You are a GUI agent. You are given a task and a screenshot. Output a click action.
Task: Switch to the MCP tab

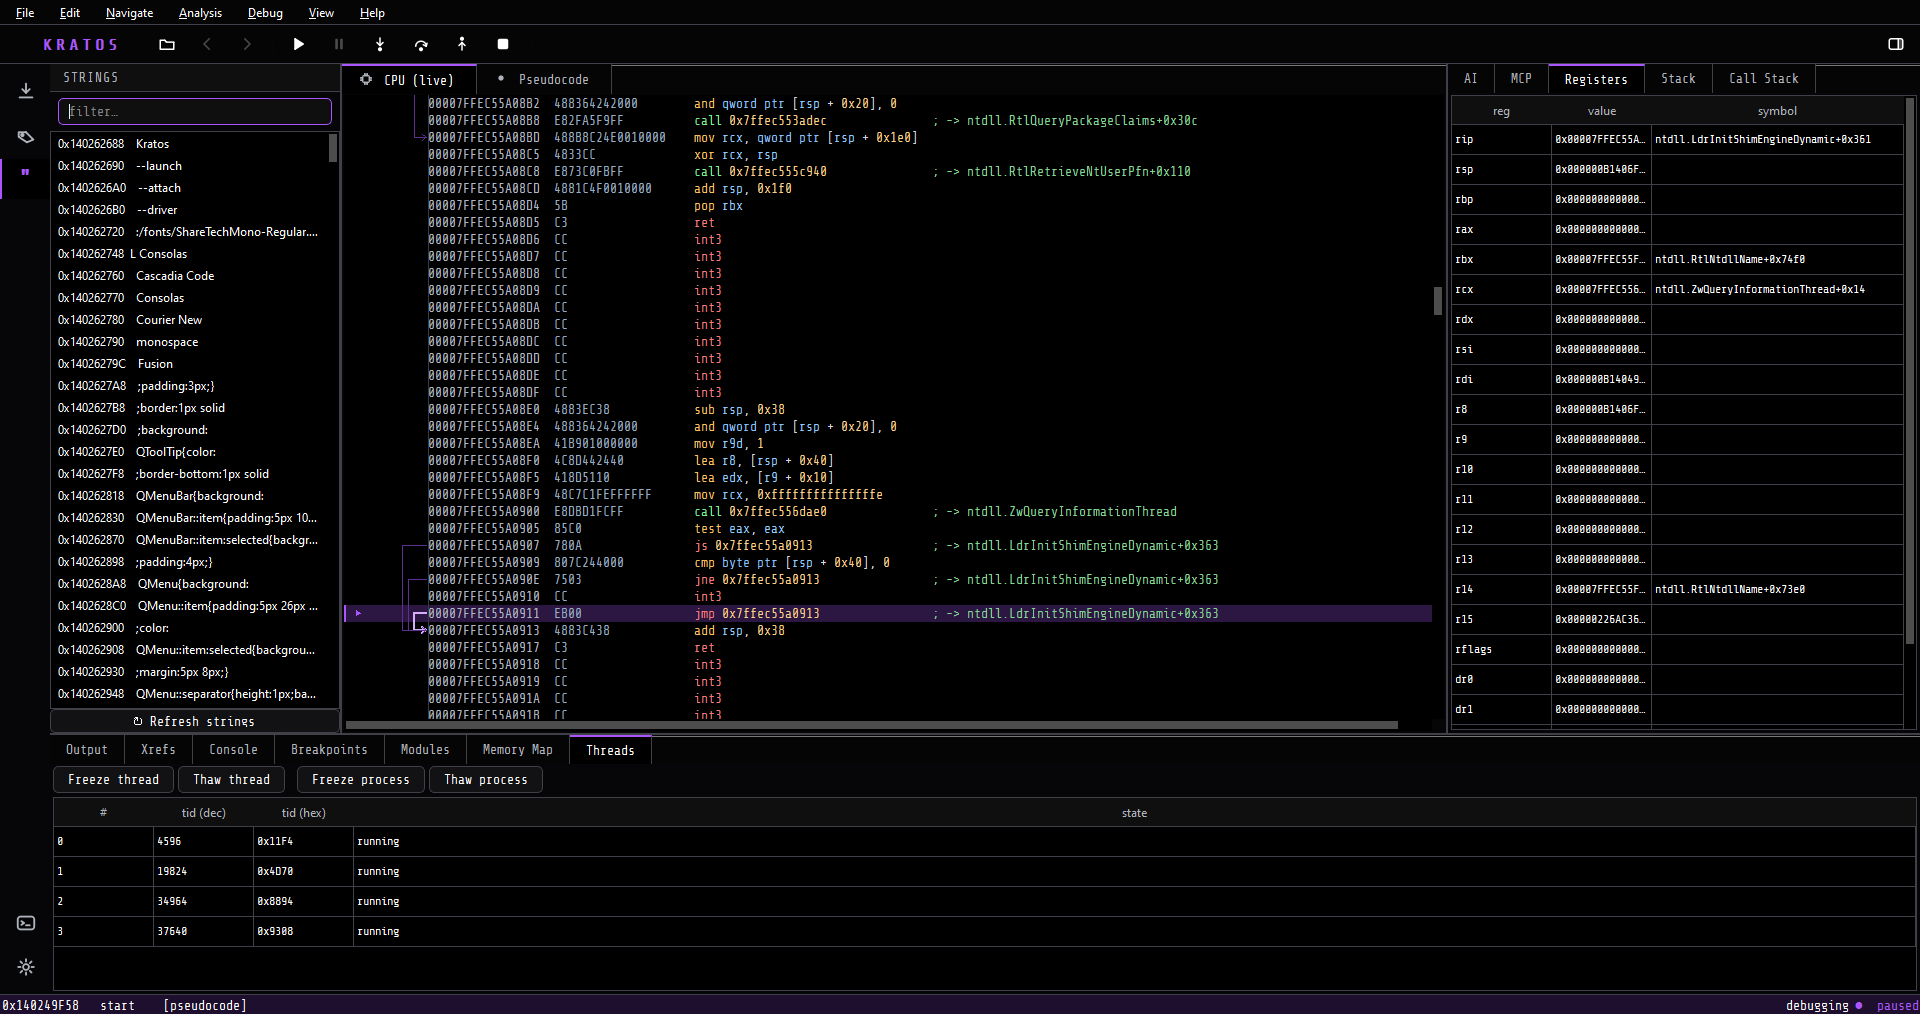pyautogui.click(x=1521, y=79)
